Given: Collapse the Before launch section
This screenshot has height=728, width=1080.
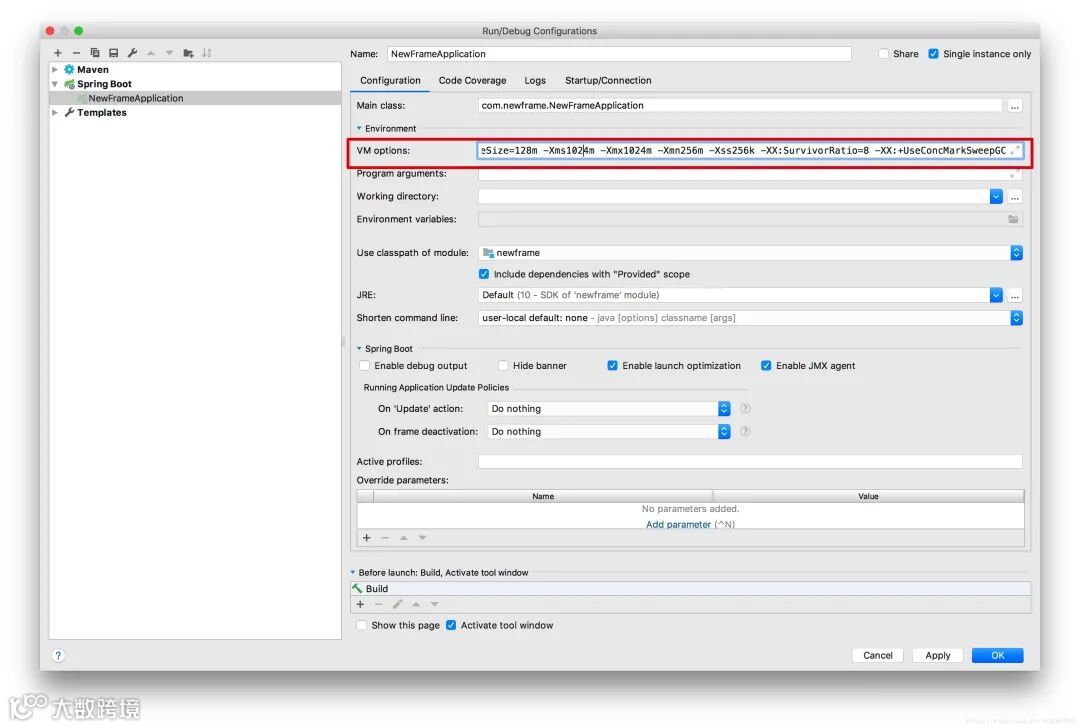Looking at the screenshot, I should 353,573.
